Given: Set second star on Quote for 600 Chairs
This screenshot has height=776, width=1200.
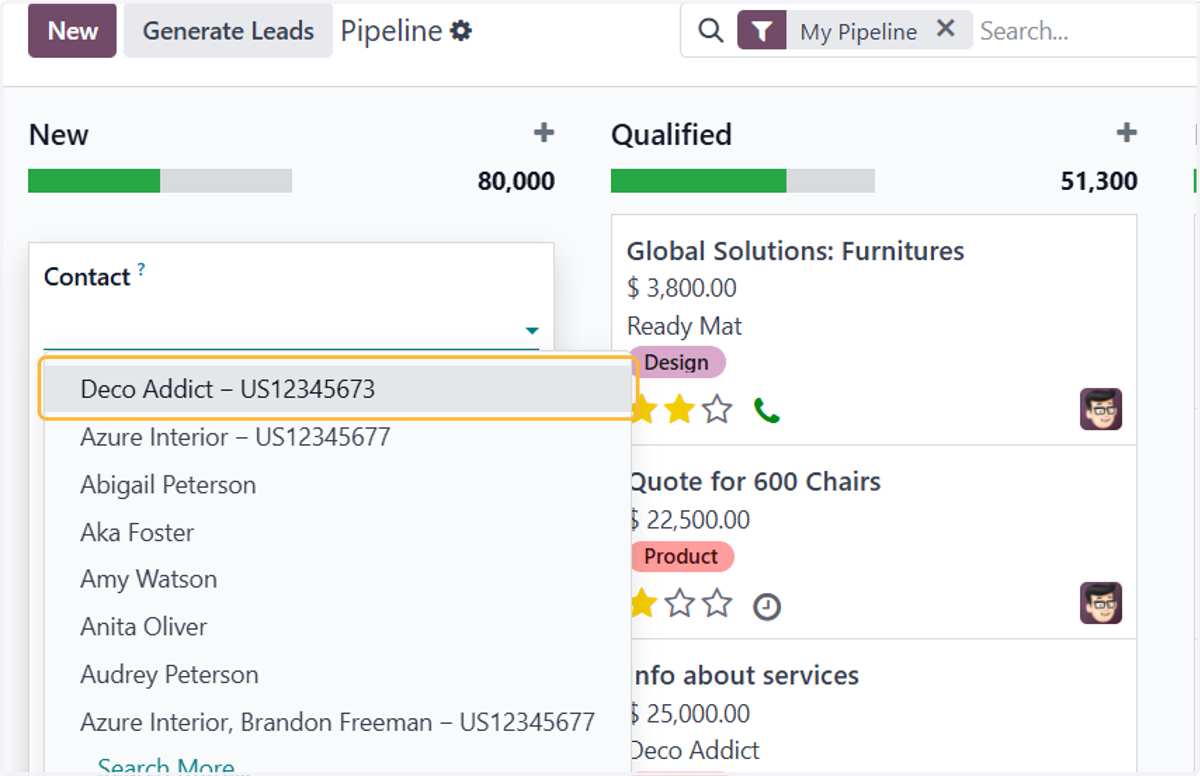Looking at the screenshot, I should tap(679, 604).
